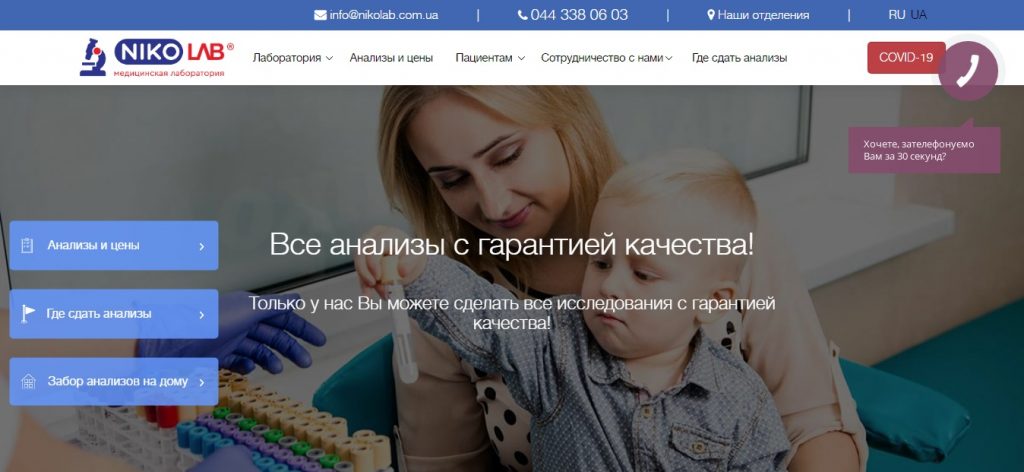Click flag icon on Где сдать анализы tile
Image resolution: width=1024 pixels, height=472 pixels.
tap(29, 314)
